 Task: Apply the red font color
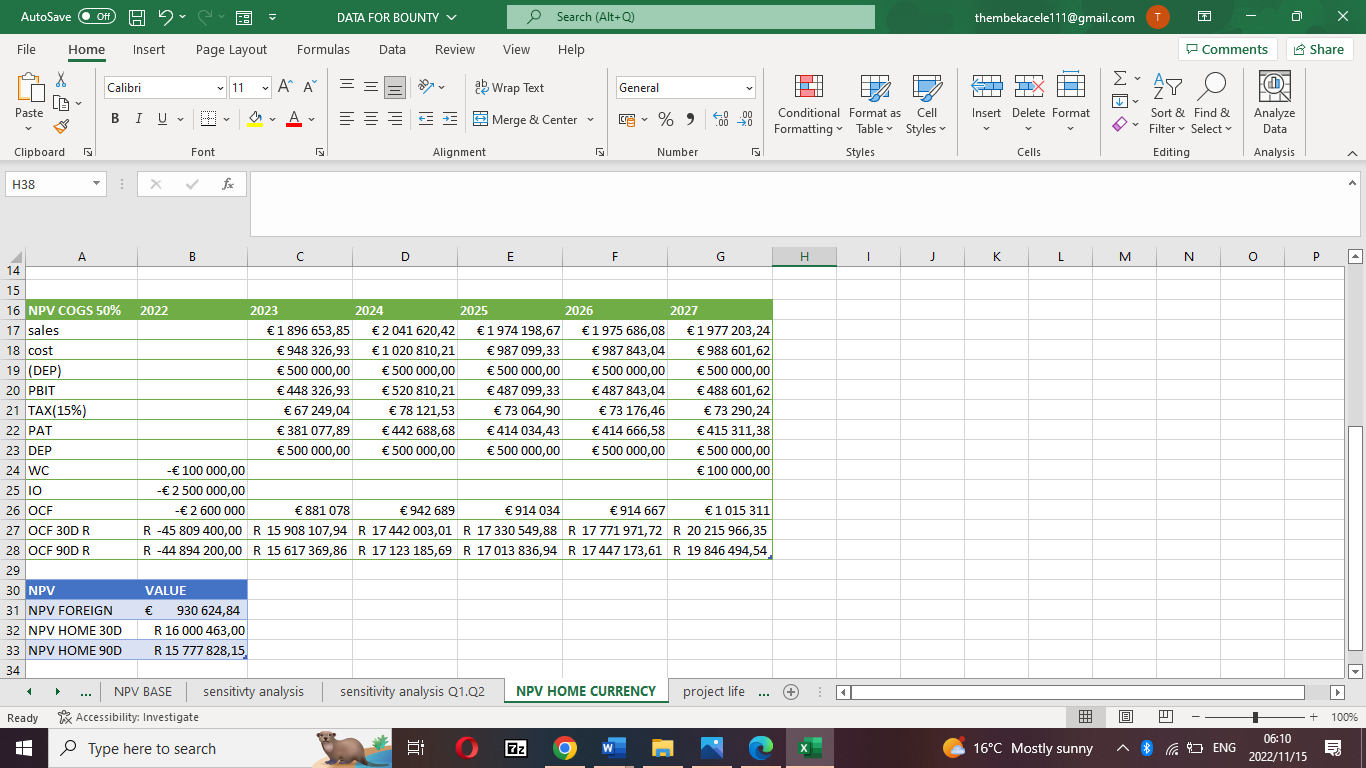pyautogui.click(x=294, y=119)
